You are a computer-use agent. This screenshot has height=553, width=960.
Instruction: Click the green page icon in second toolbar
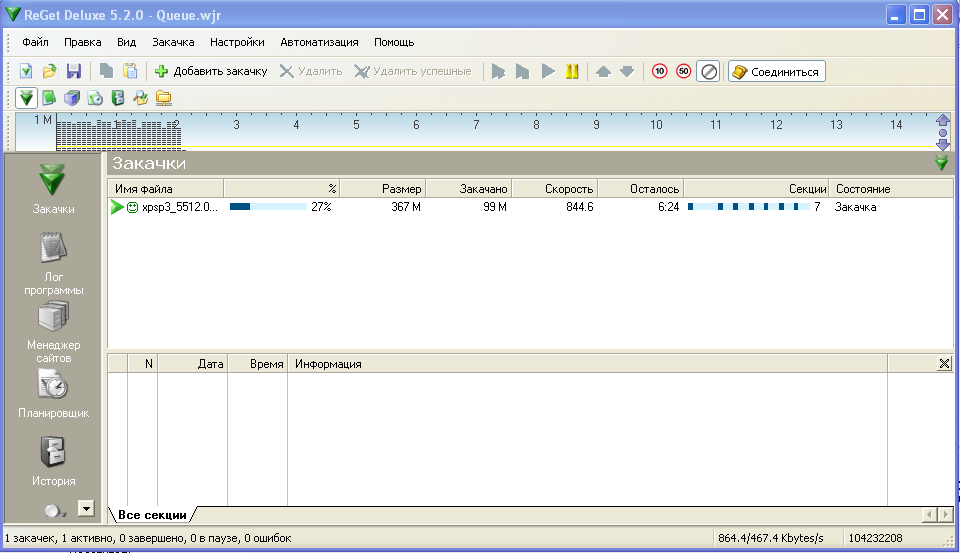pos(49,98)
